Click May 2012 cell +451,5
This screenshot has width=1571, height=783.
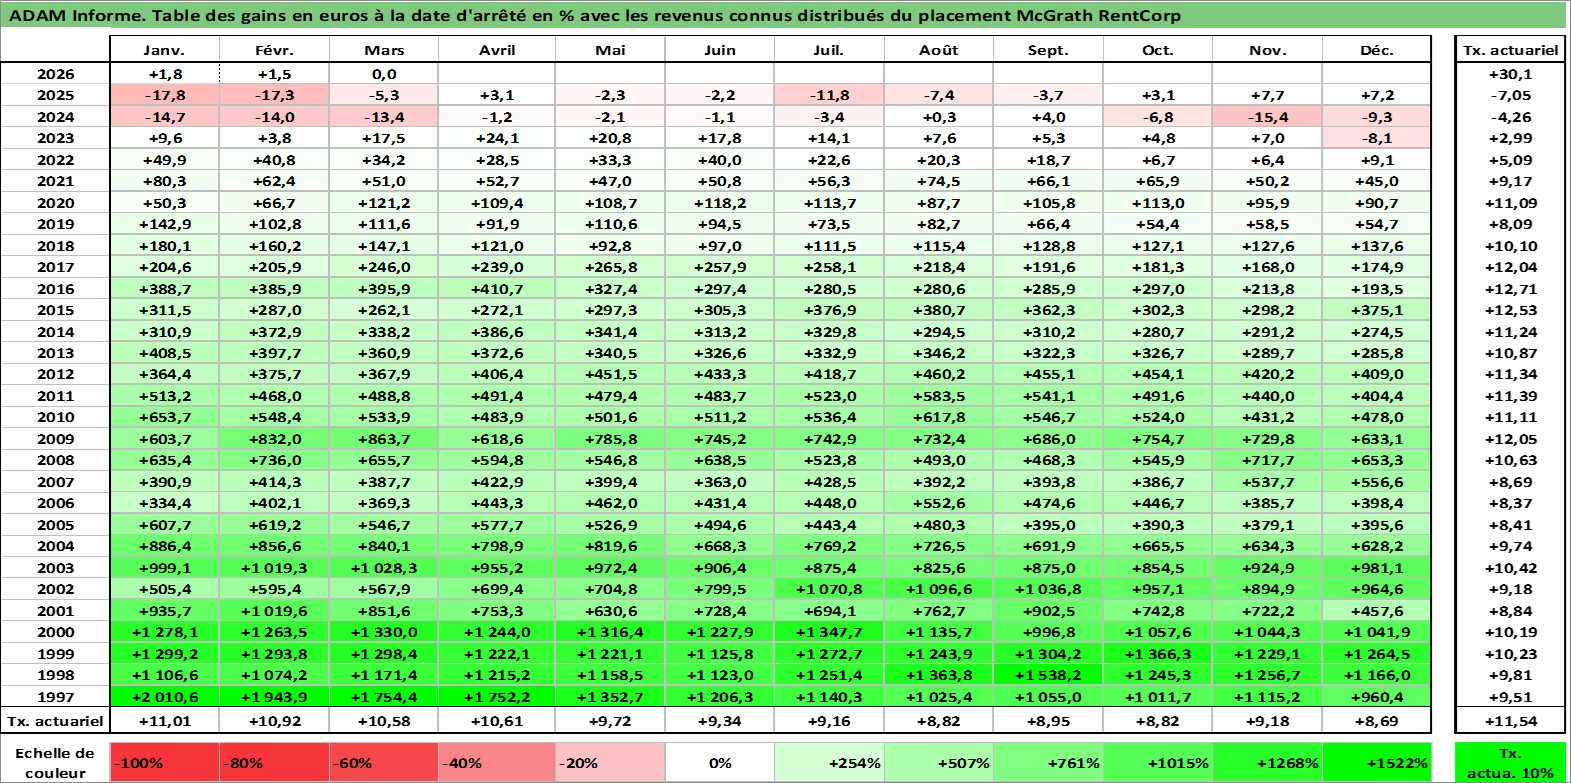[610, 374]
